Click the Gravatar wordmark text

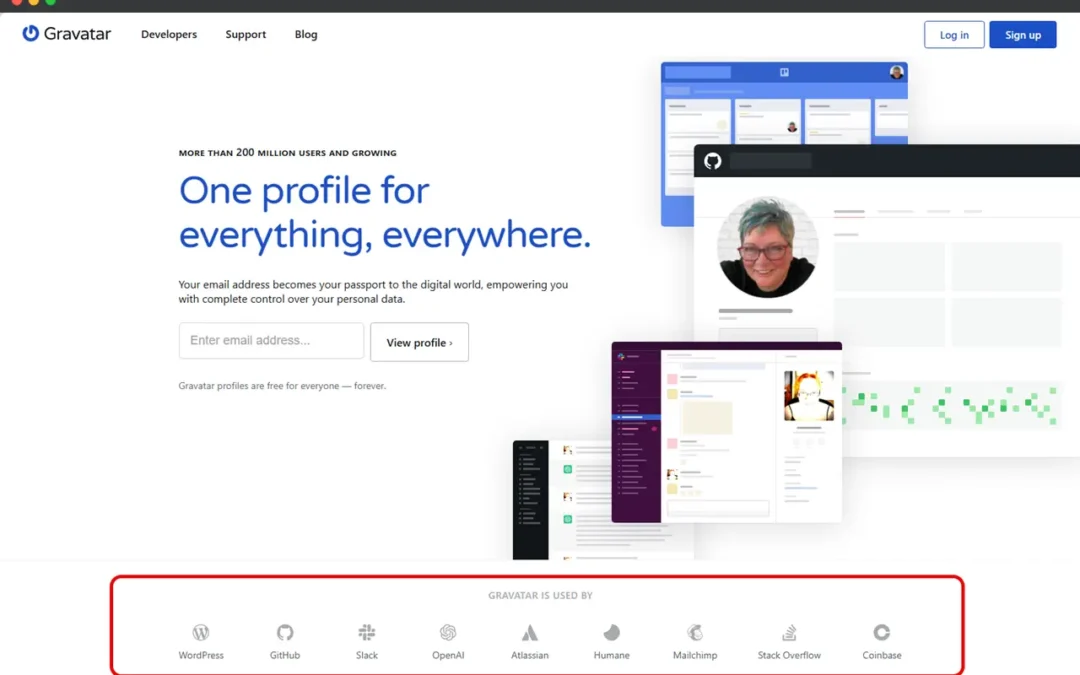[x=77, y=34]
